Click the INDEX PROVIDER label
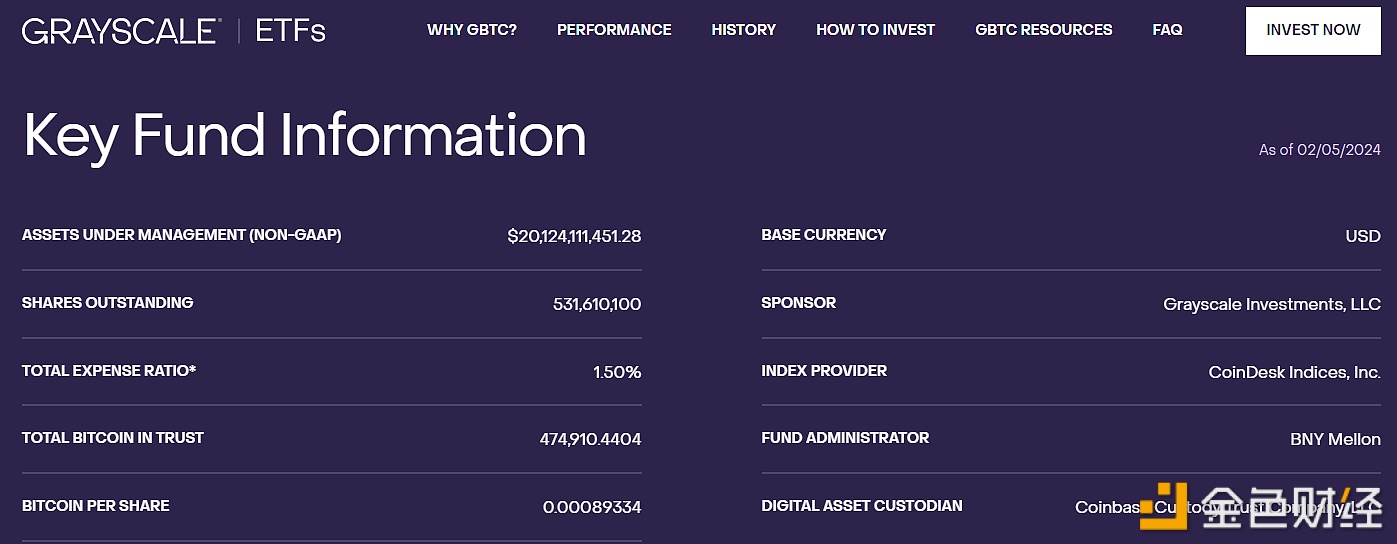The height and width of the screenshot is (544, 1397). point(824,371)
